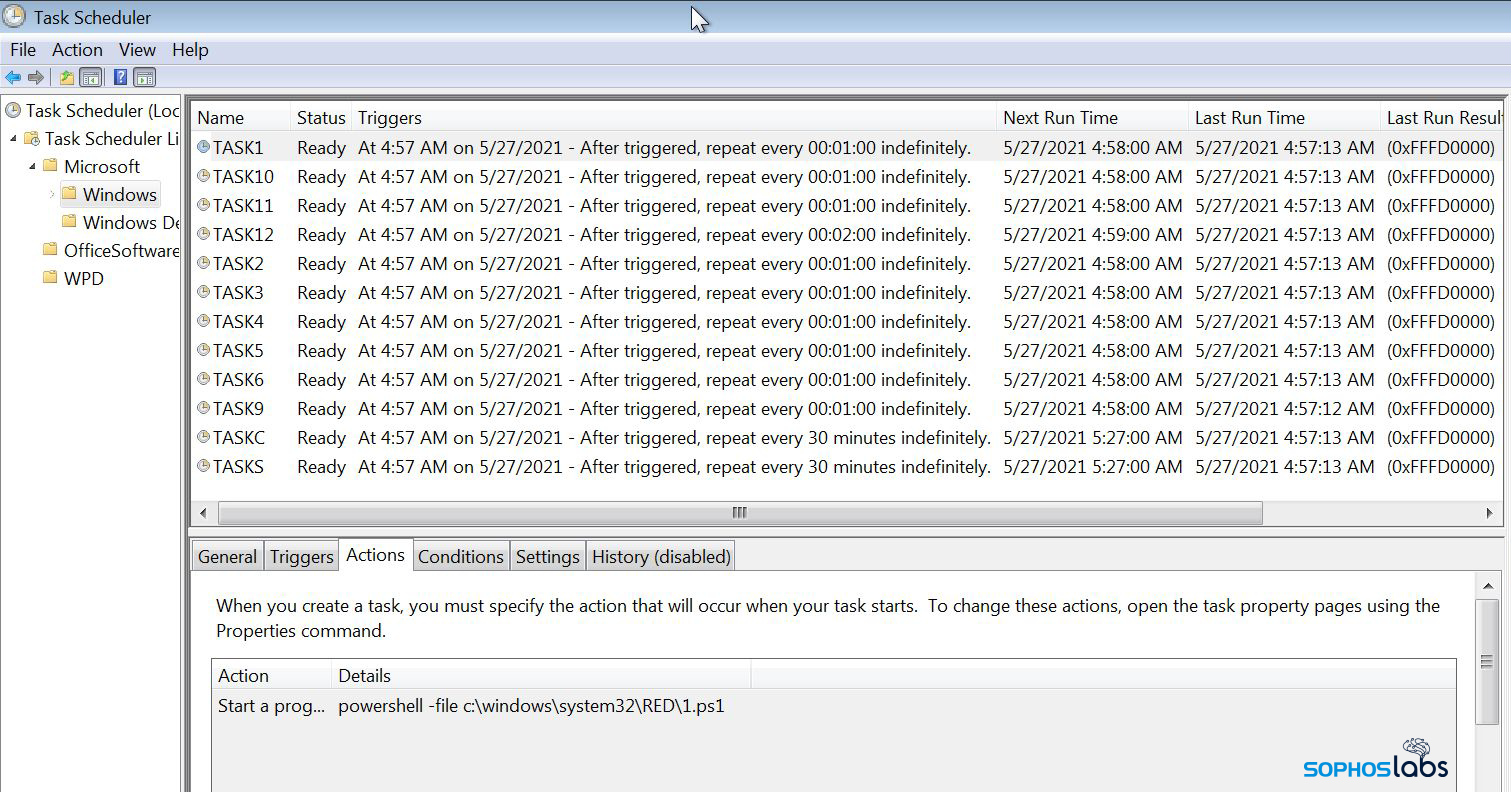
Task: Click the clock icon beside TASK12
Action: (204, 234)
